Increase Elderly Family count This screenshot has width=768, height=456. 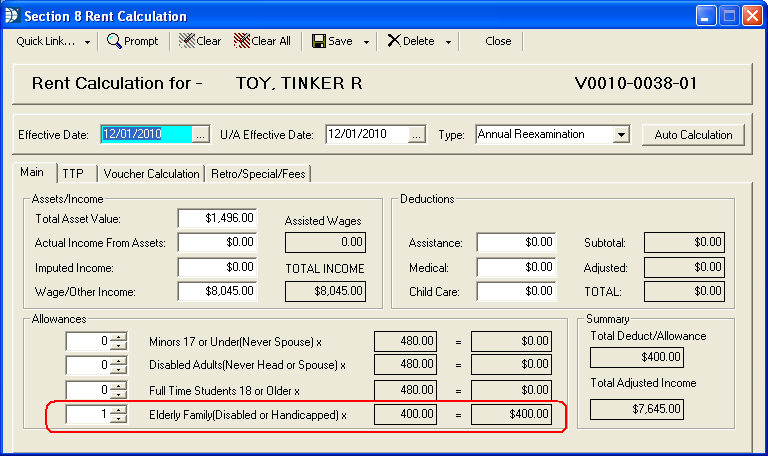tap(118, 409)
